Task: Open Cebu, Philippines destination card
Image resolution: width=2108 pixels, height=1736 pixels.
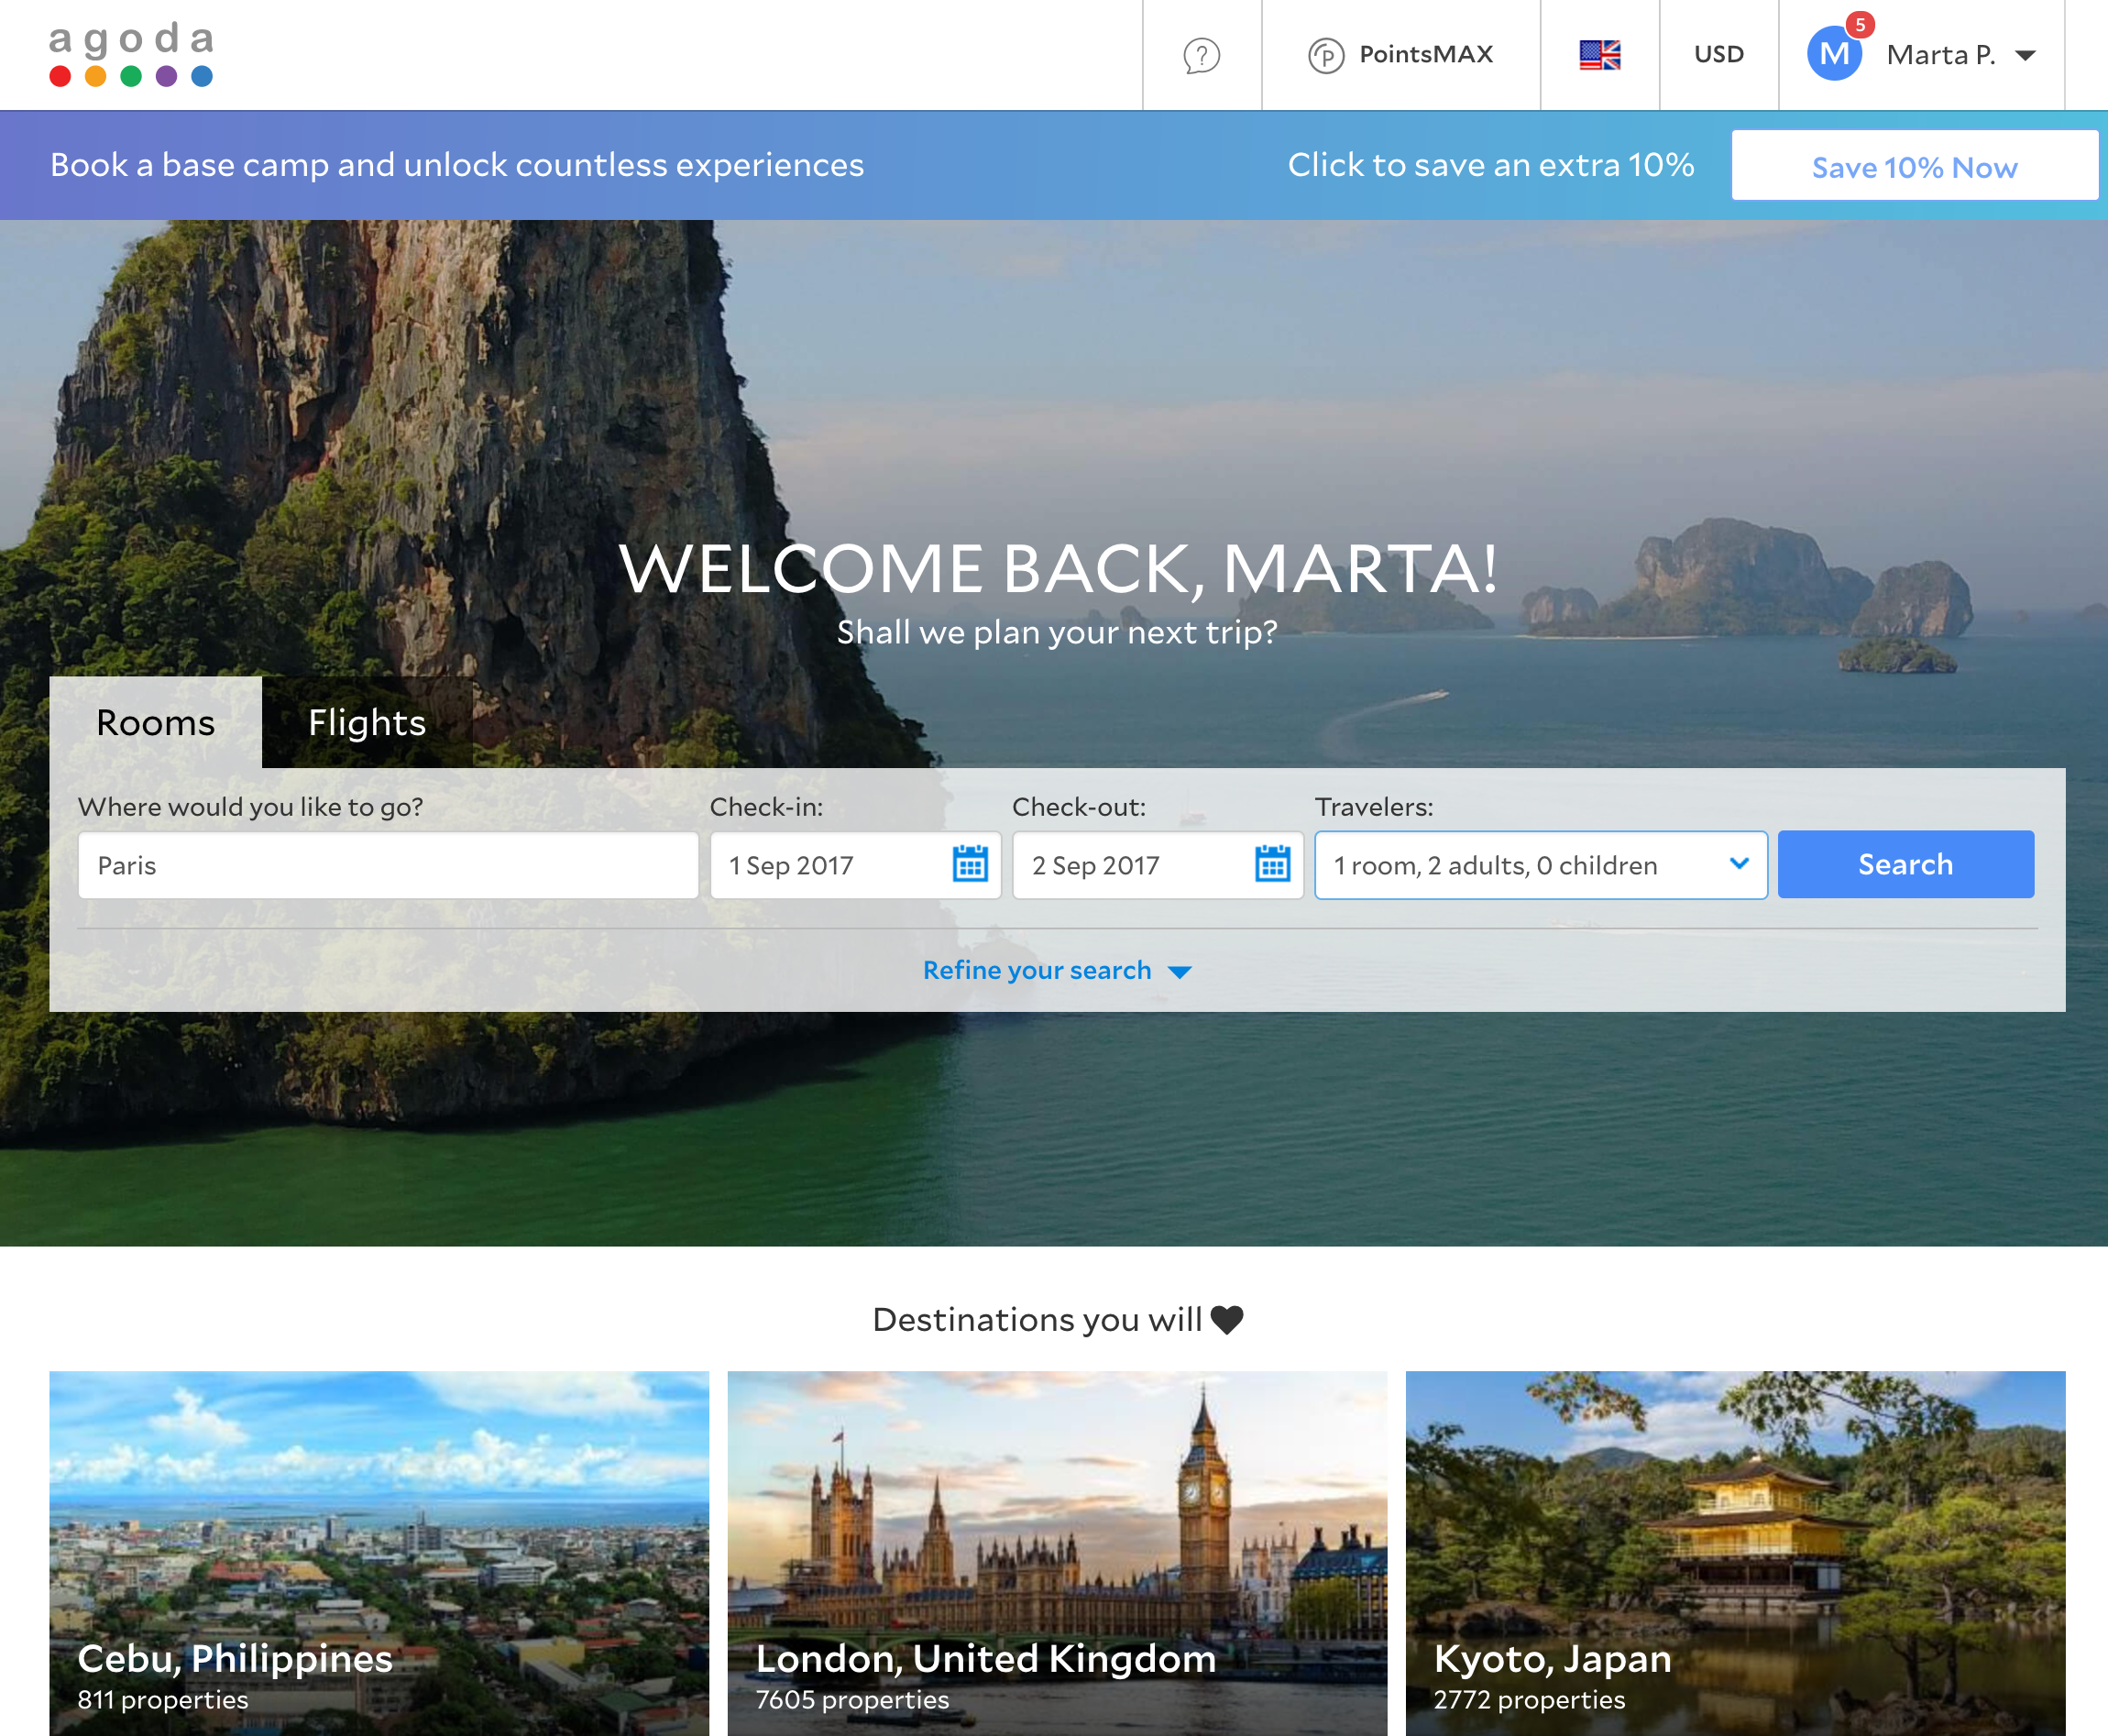Action: [379, 1553]
